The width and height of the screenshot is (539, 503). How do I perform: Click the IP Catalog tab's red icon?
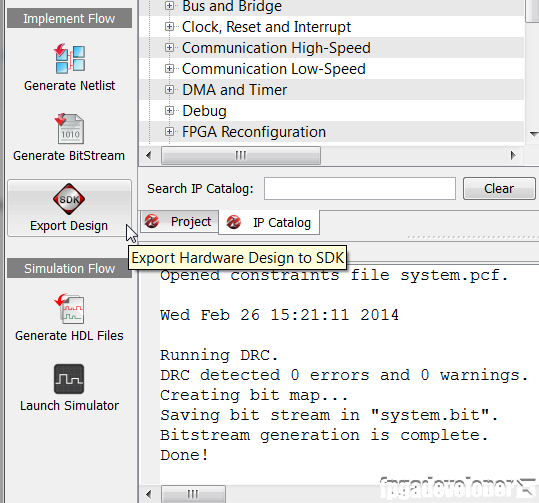tap(234, 222)
